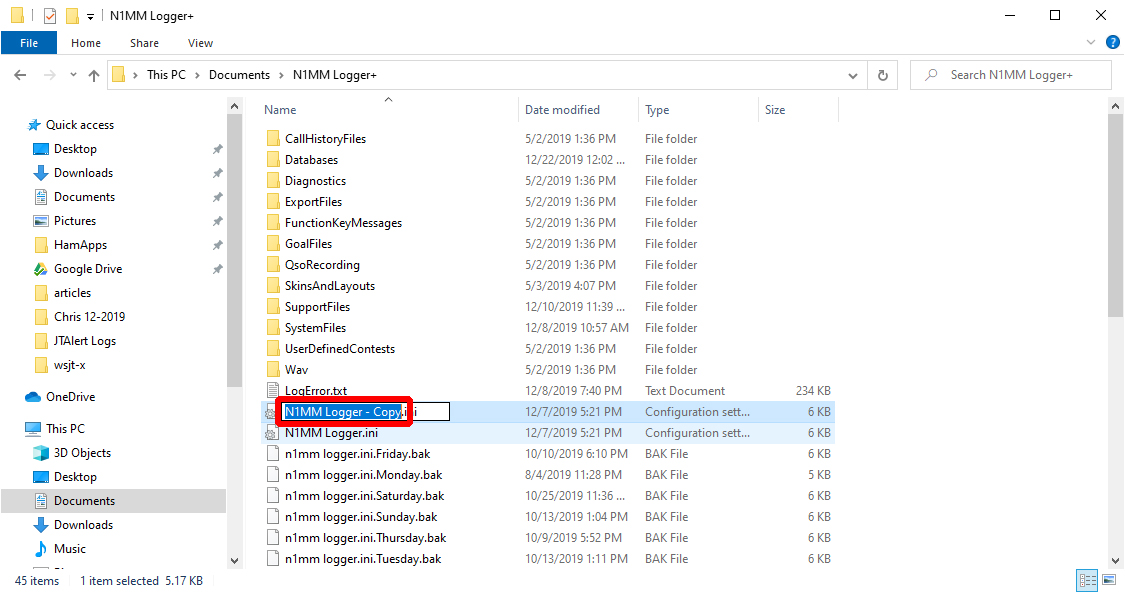Select n1mm logger.ini.Friday.bak file

pos(357,453)
